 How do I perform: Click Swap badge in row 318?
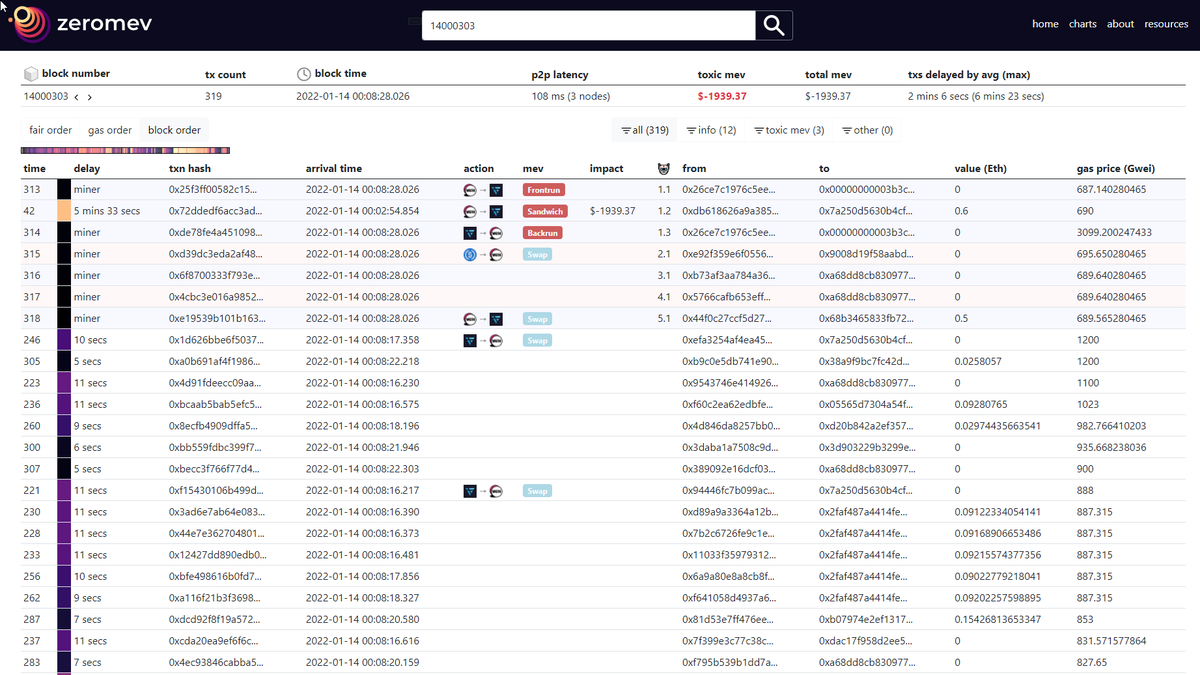coord(538,319)
